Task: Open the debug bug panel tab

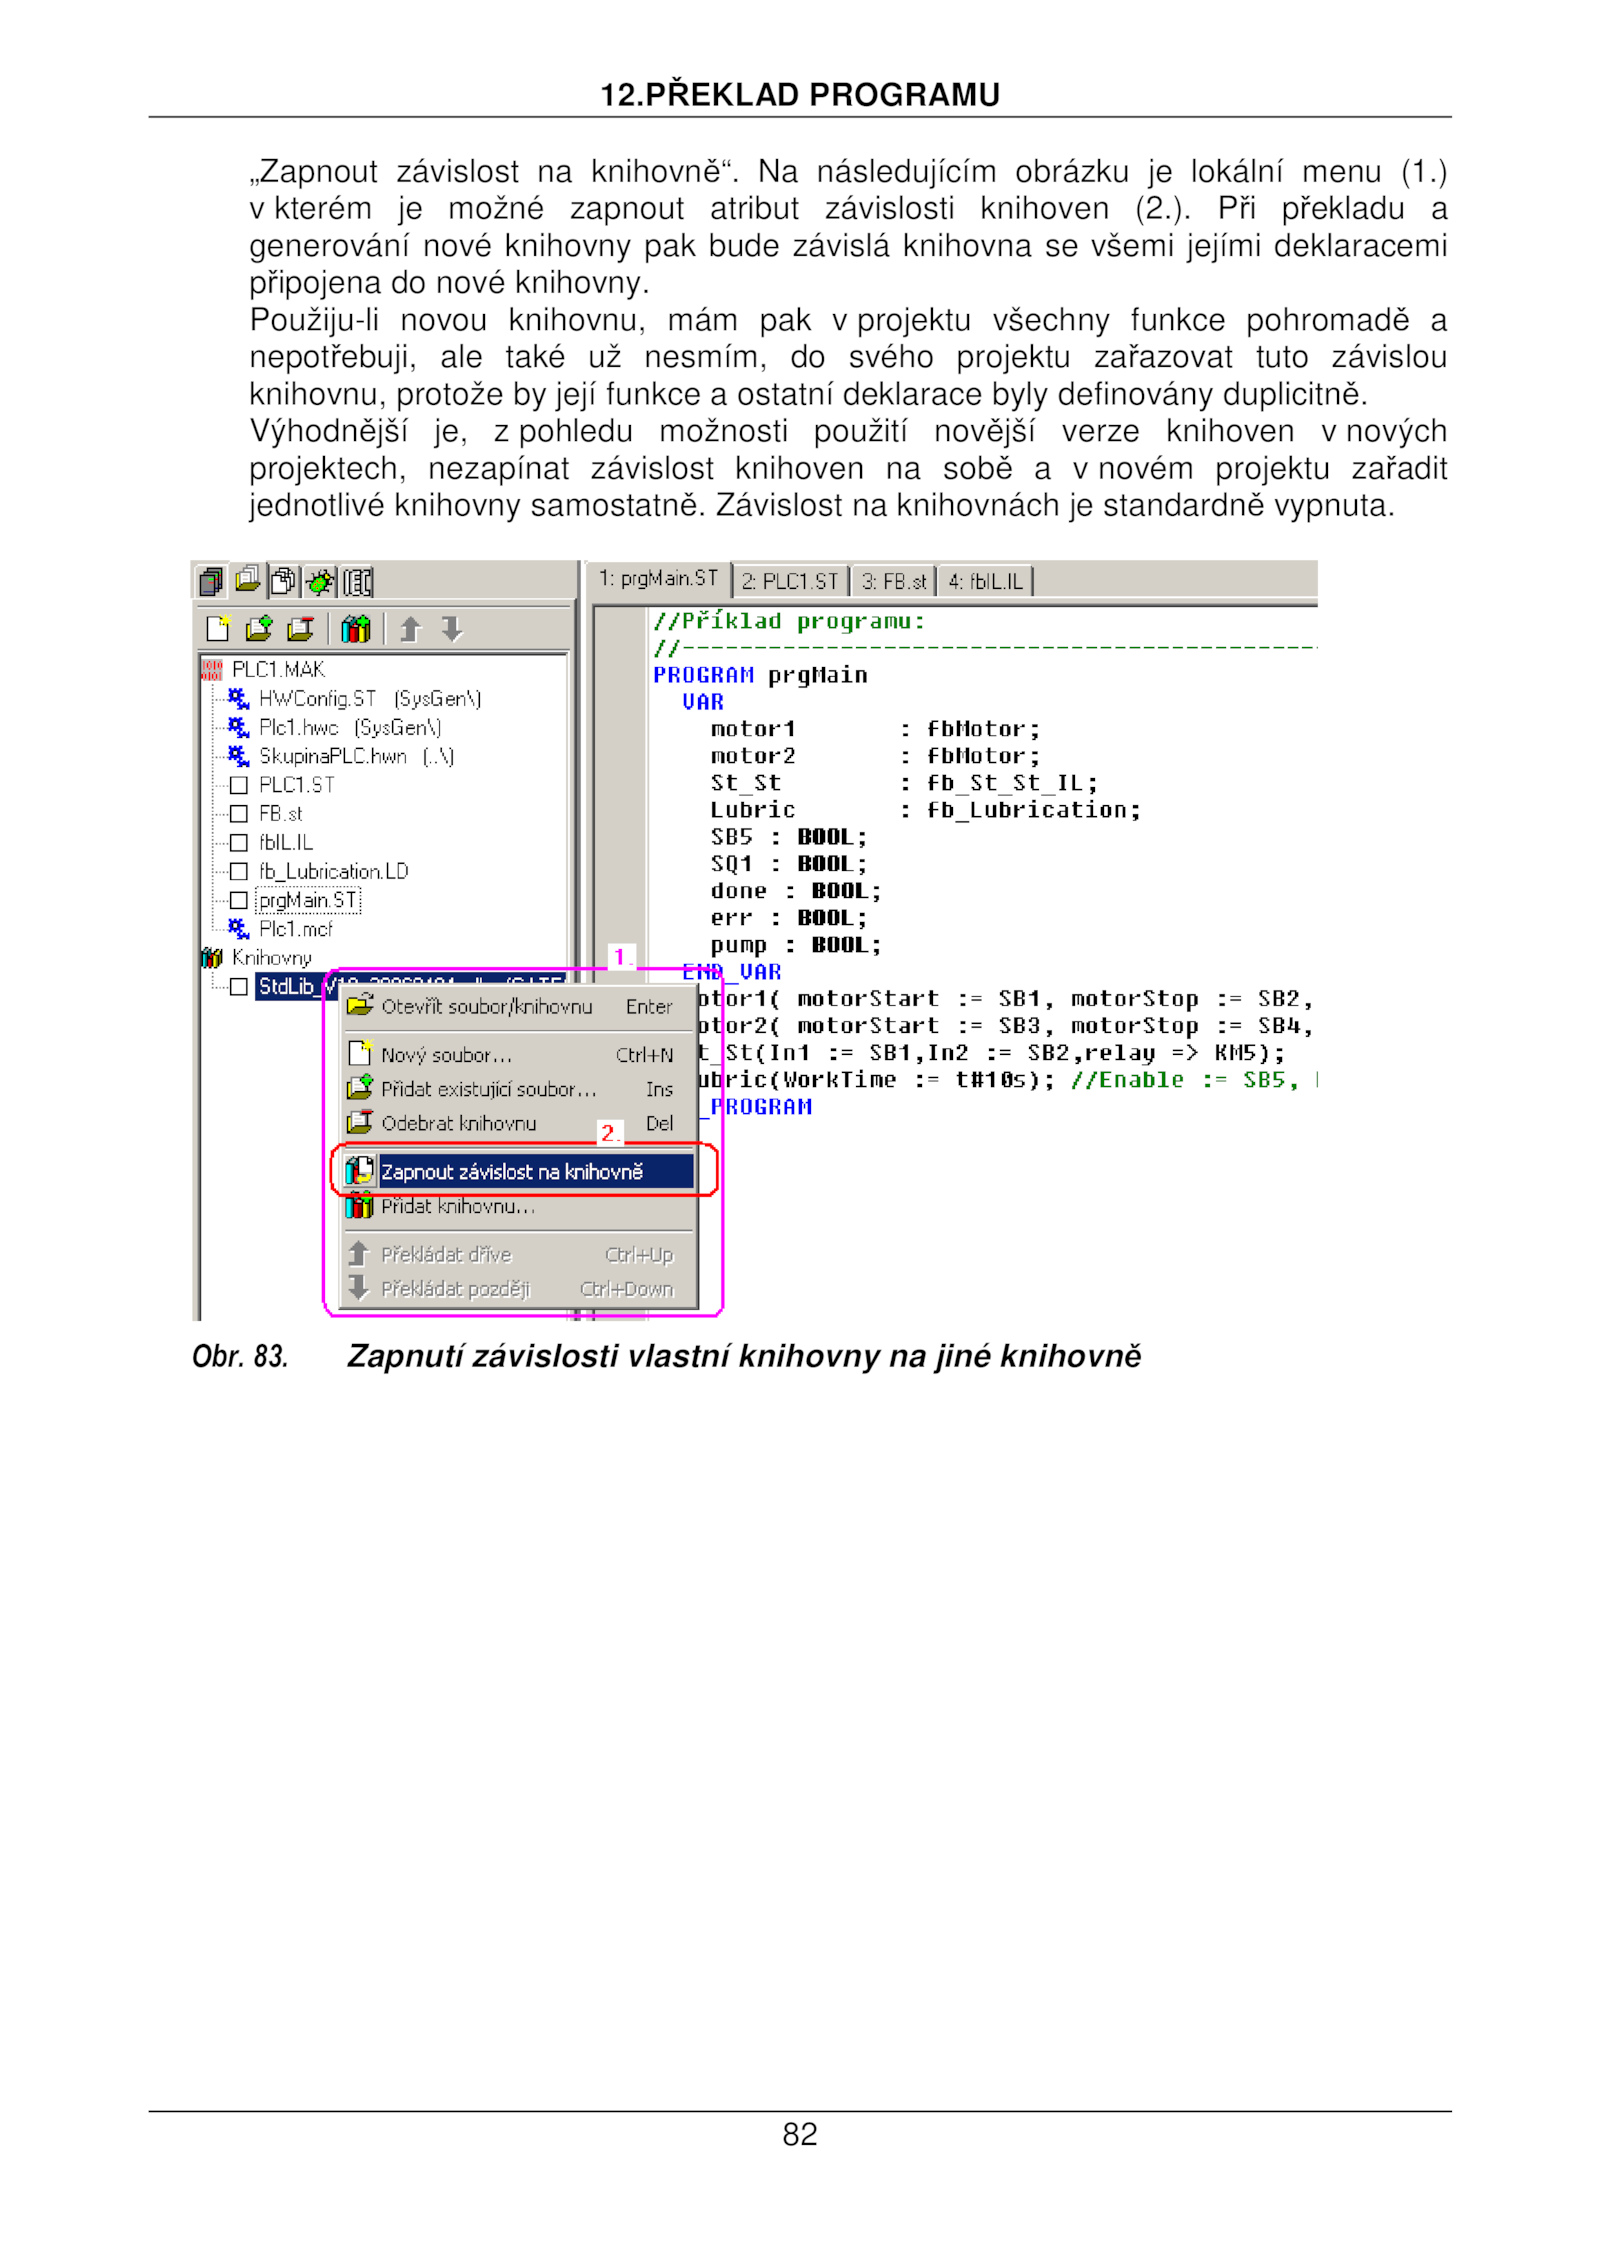Action: (x=320, y=581)
